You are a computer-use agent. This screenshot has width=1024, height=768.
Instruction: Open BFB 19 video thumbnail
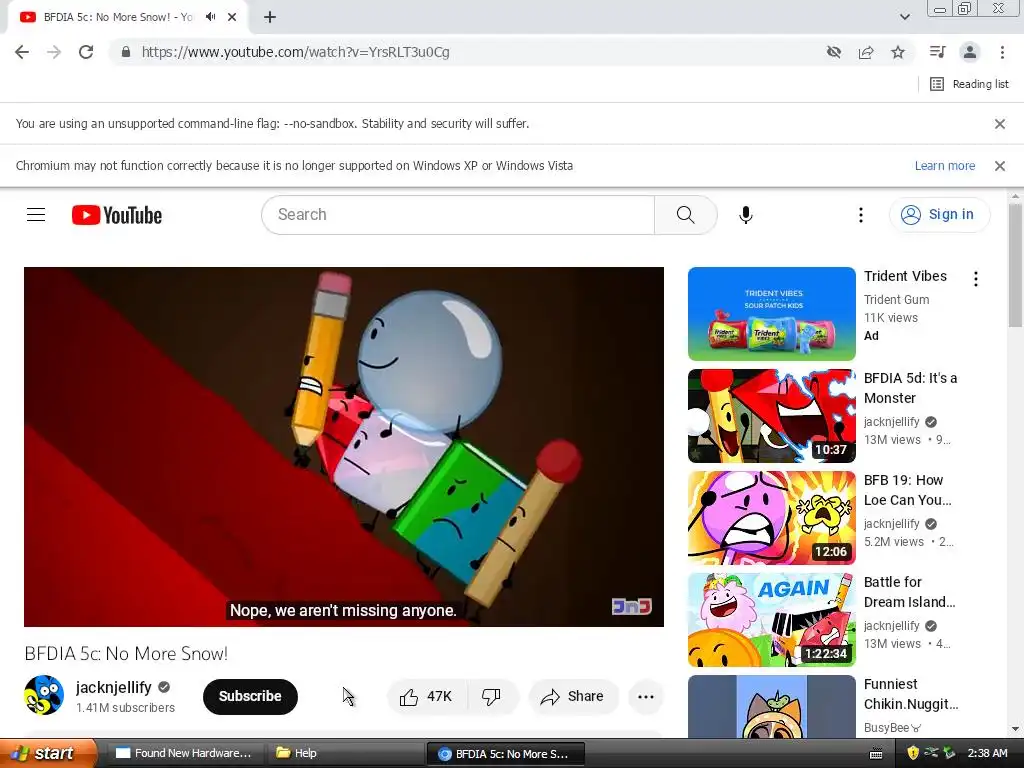click(x=771, y=518)
